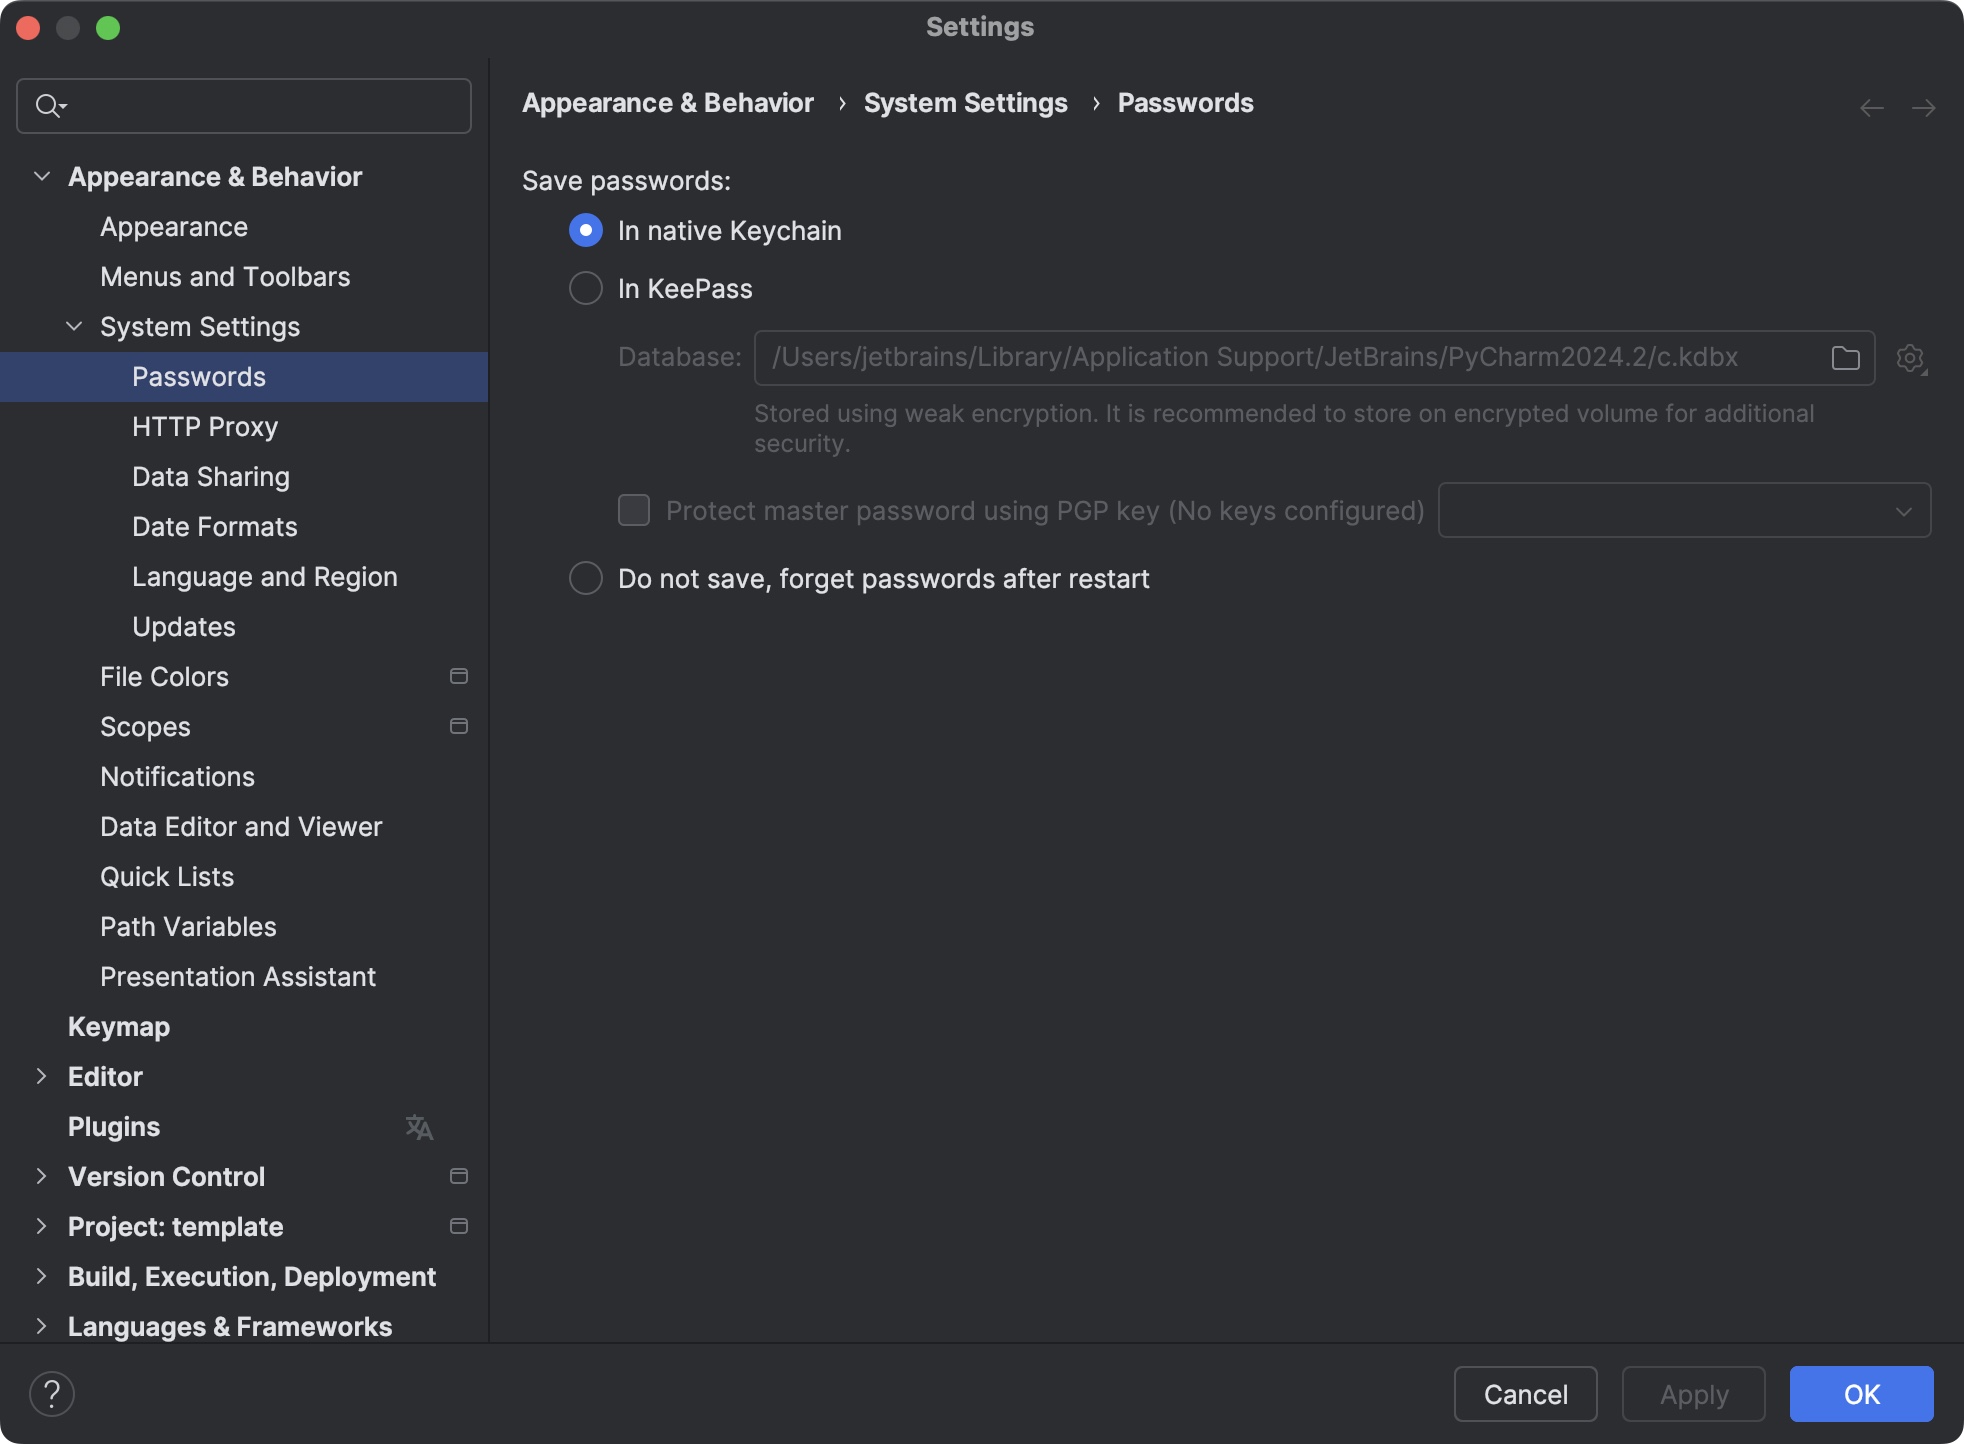Screen dimensions: 1964x1444
Task: Confirm settings with the OK button
Action: (x=1860, y=1393)
